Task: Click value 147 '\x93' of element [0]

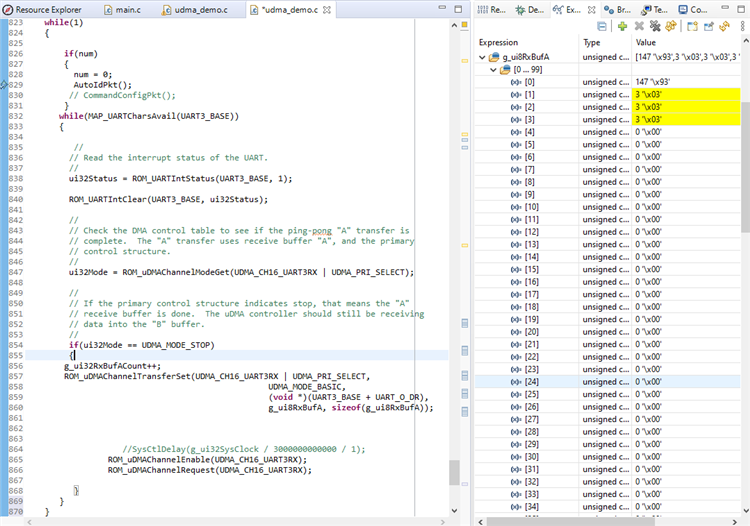Action: 653,82
